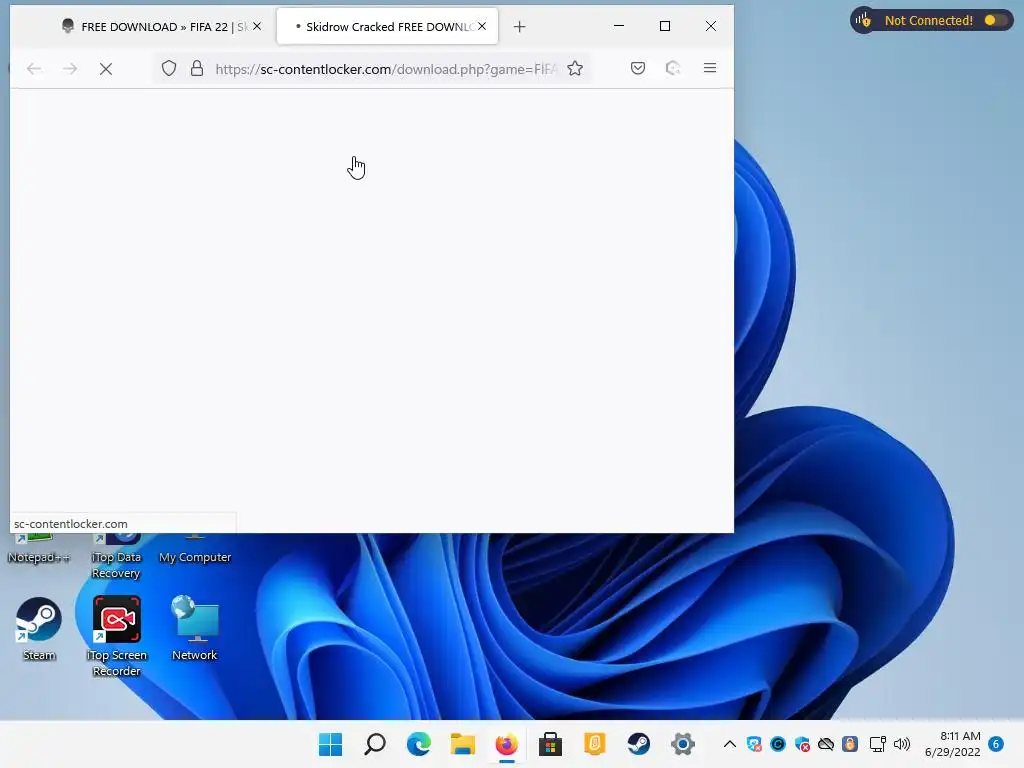Close the FIFA 22 FREE DOWNLOAD tab
This screenshot has height=768, width=1024.
point(257,26)
